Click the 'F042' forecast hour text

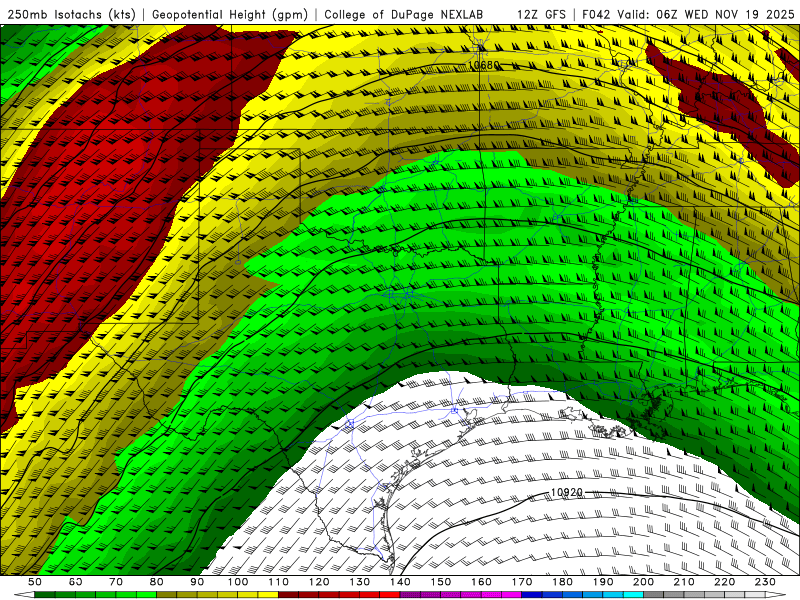[596, 14]
